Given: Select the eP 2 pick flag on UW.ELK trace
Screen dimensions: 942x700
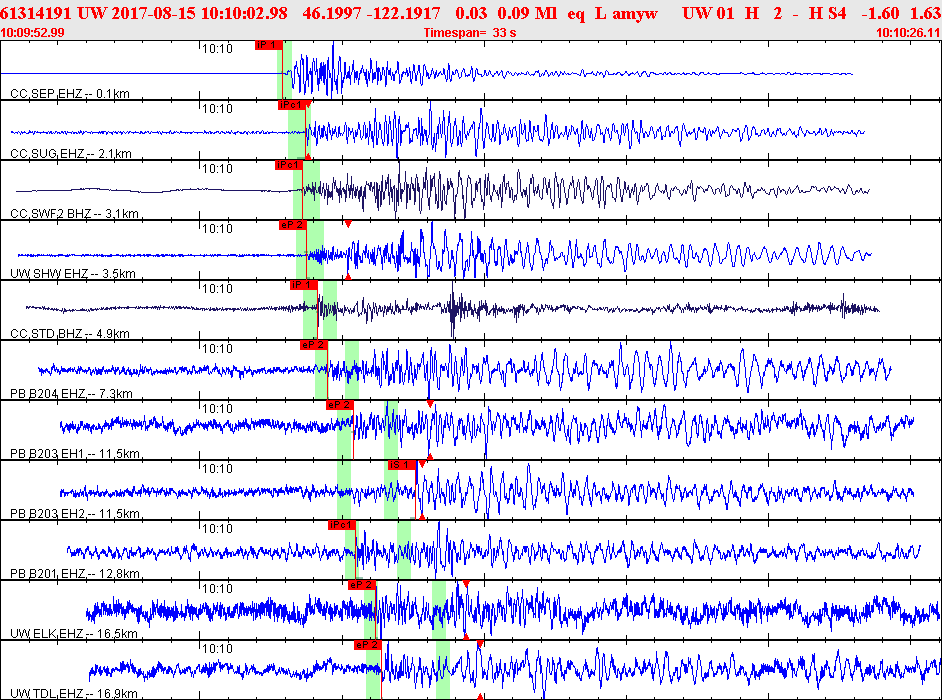Looking at the screenshot, I should [x=362, y=586].
